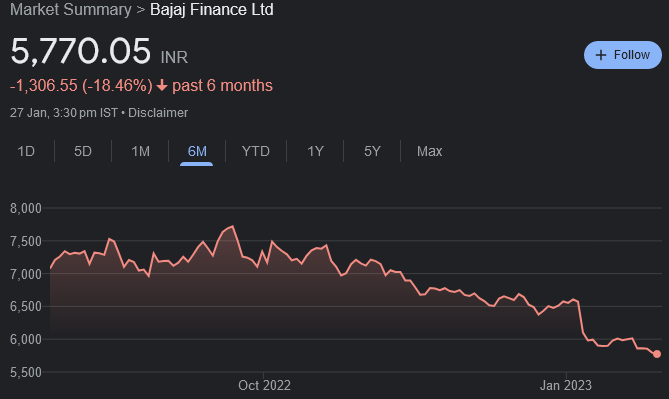
Task: Click the past 6 months label
Action: (x=222, y=85)
